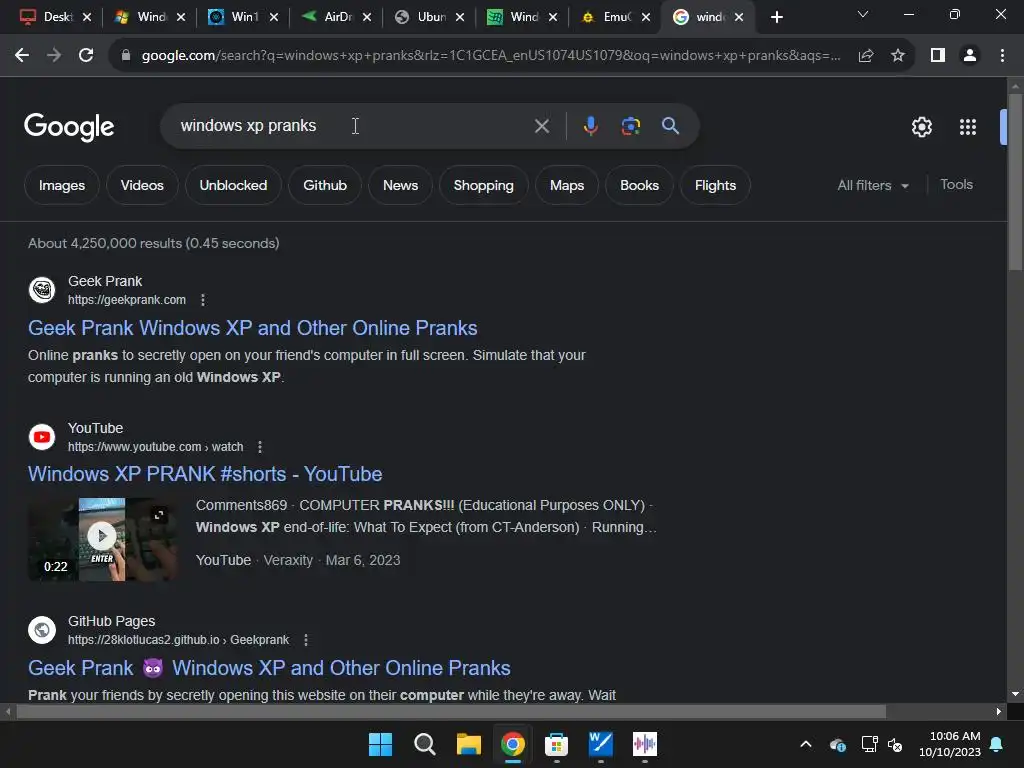
Task: Open search Tools options
Action: [956, 185]
